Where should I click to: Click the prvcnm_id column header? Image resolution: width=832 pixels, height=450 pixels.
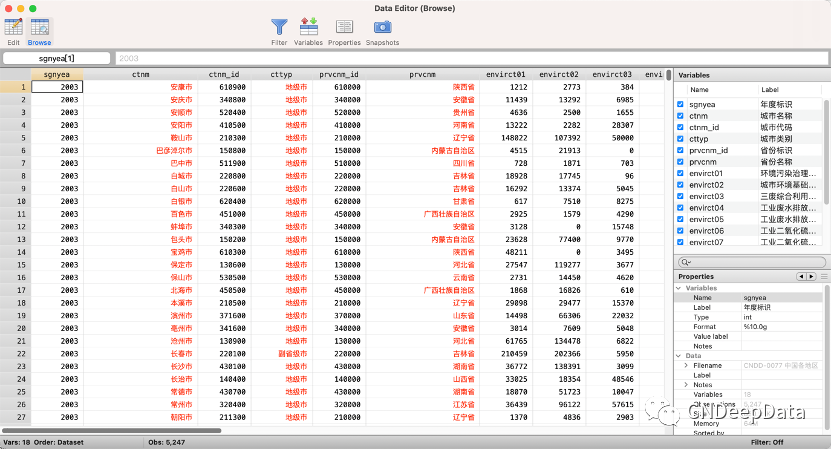click(x=339, y=74)
